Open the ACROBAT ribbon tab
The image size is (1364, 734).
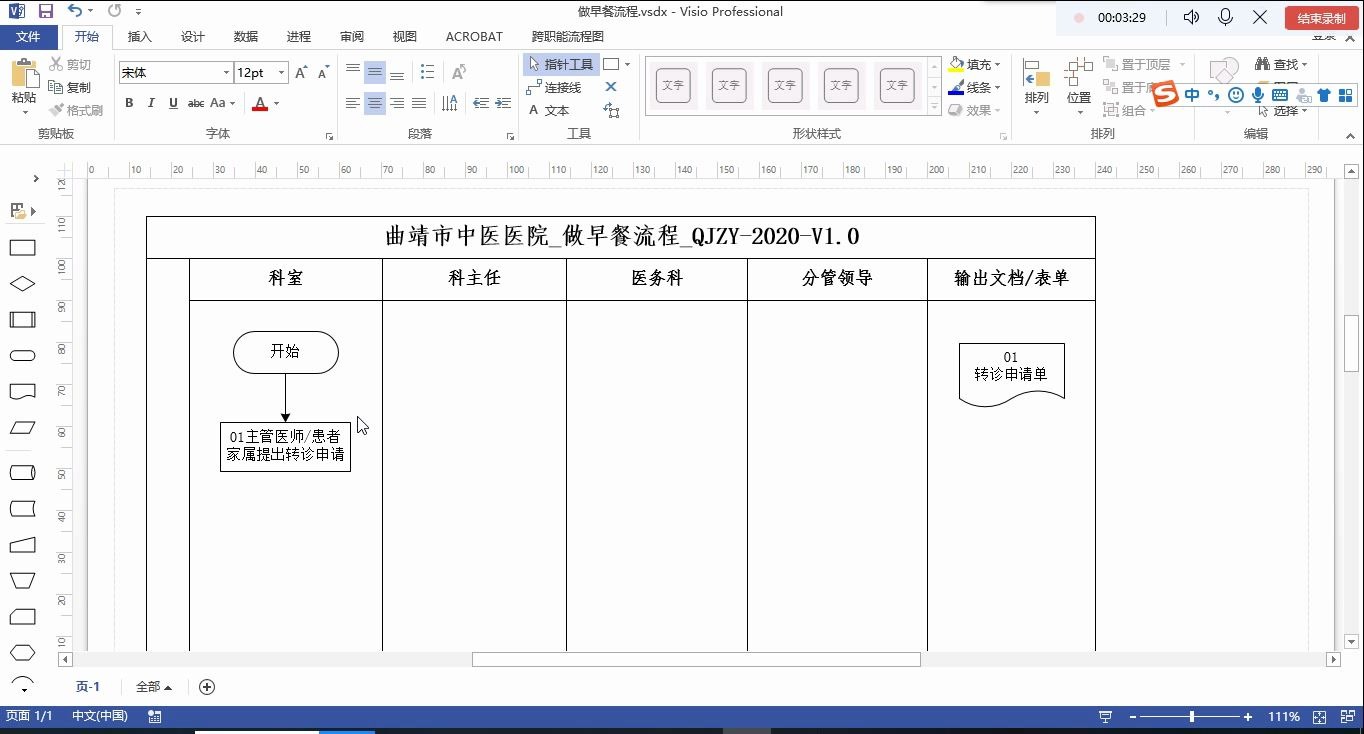pyautogui.click(x=473, y=36)
